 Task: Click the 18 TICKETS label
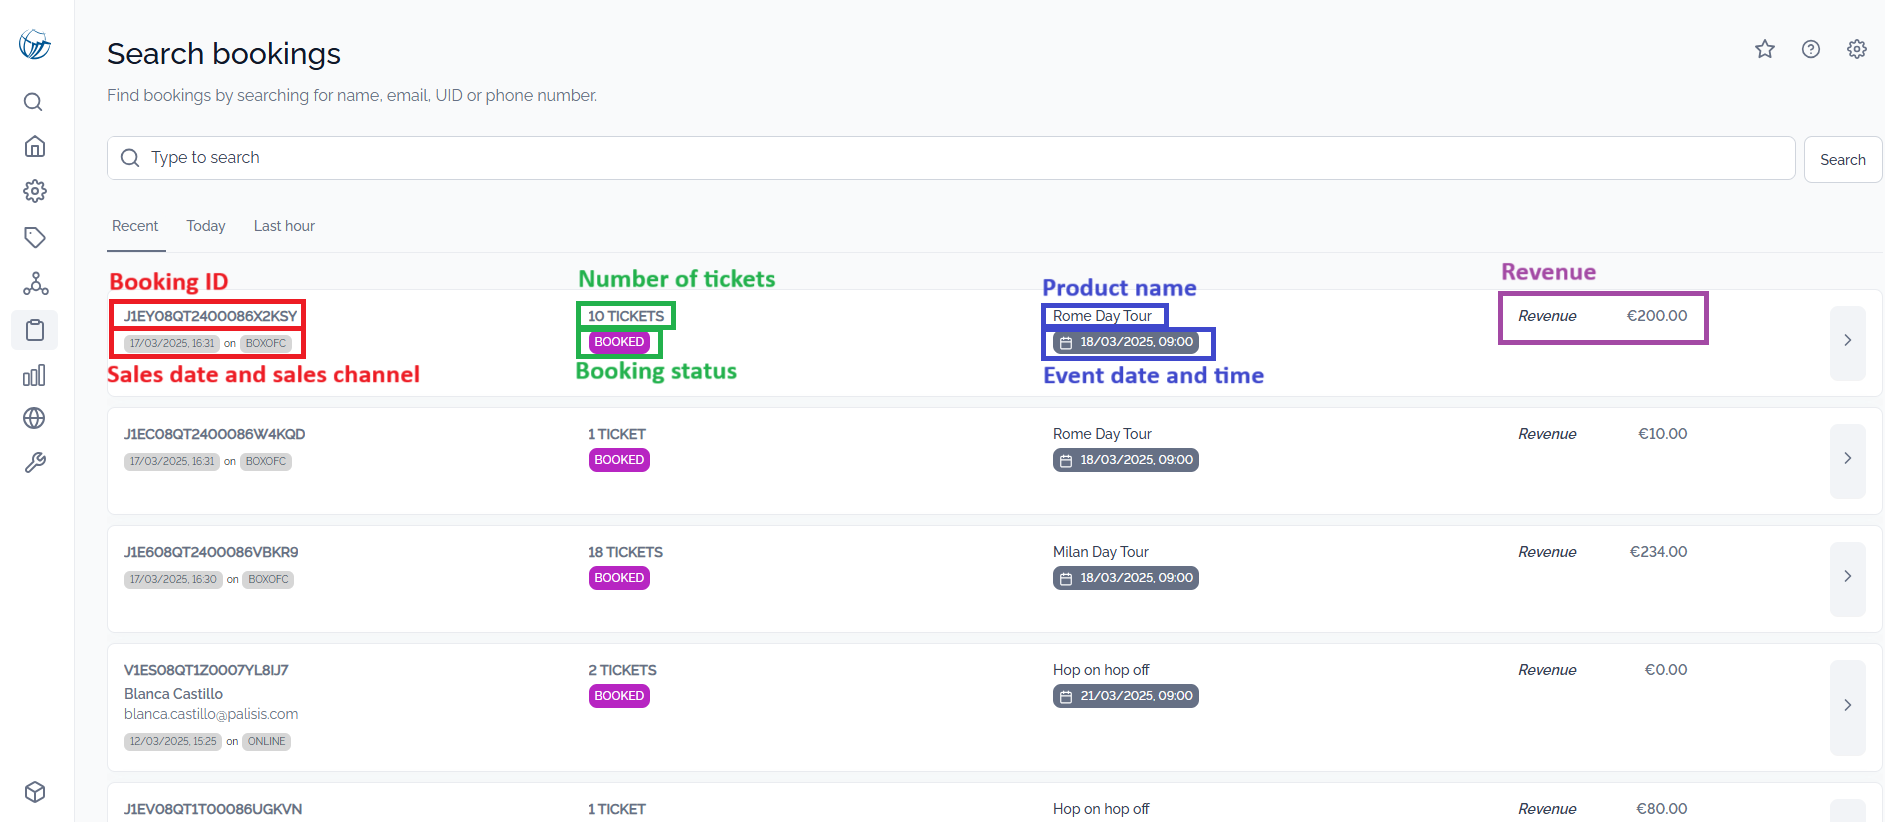[x=625, y=552]
